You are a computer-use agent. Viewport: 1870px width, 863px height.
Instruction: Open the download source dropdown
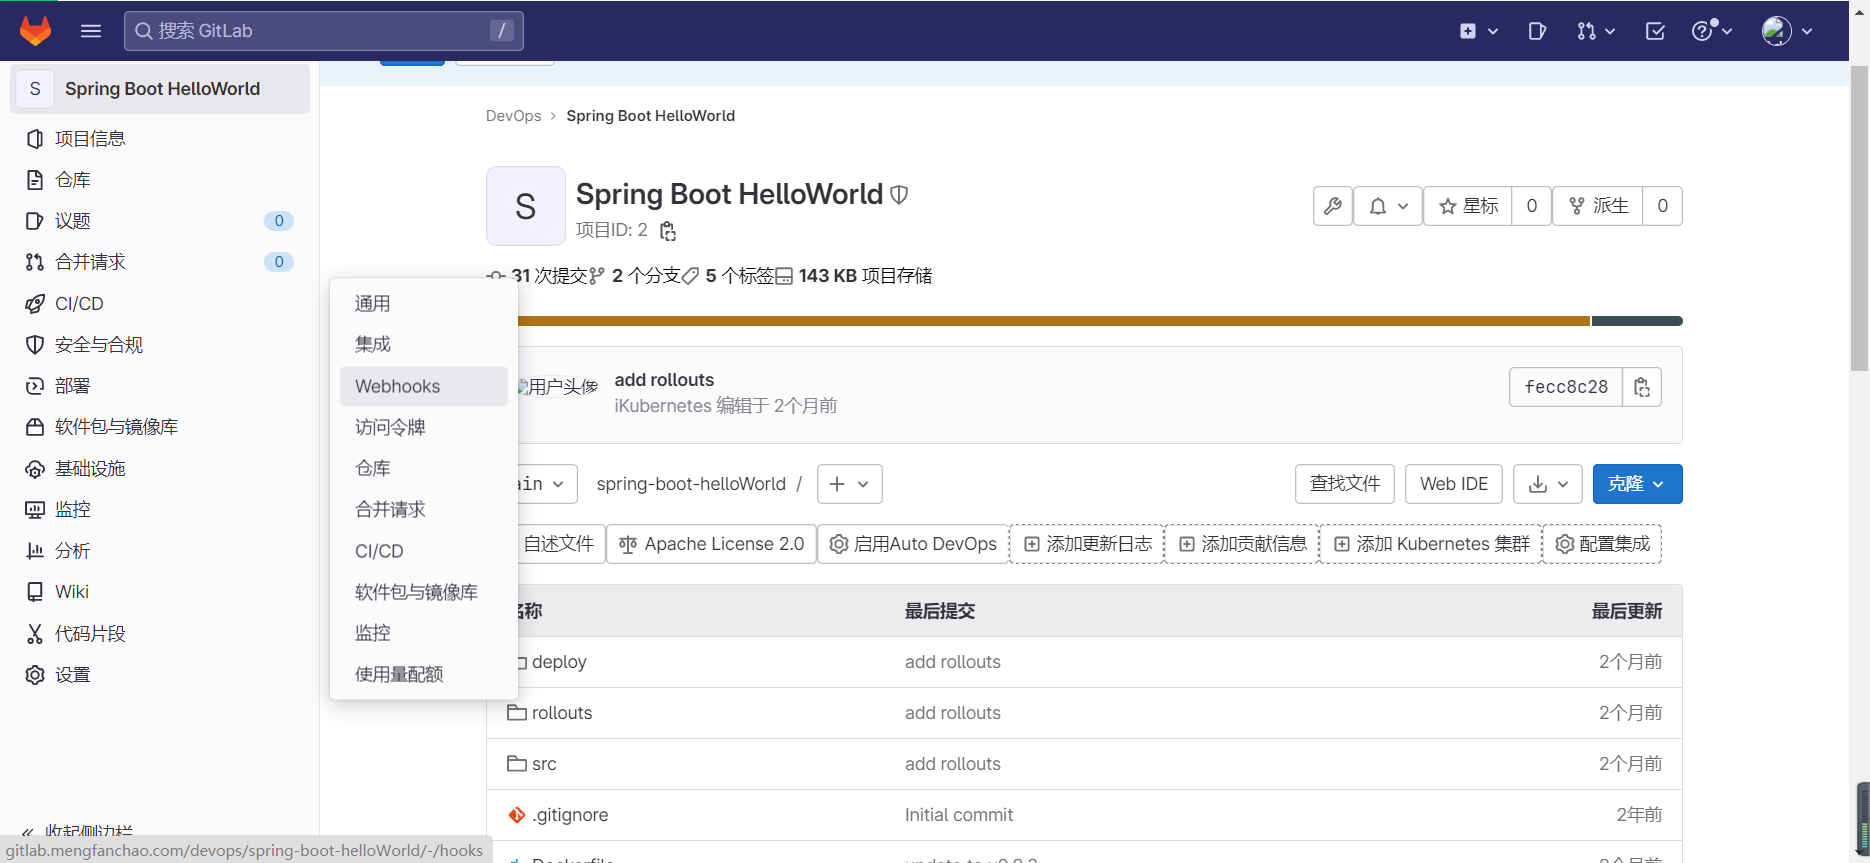tap(1548, 484)
